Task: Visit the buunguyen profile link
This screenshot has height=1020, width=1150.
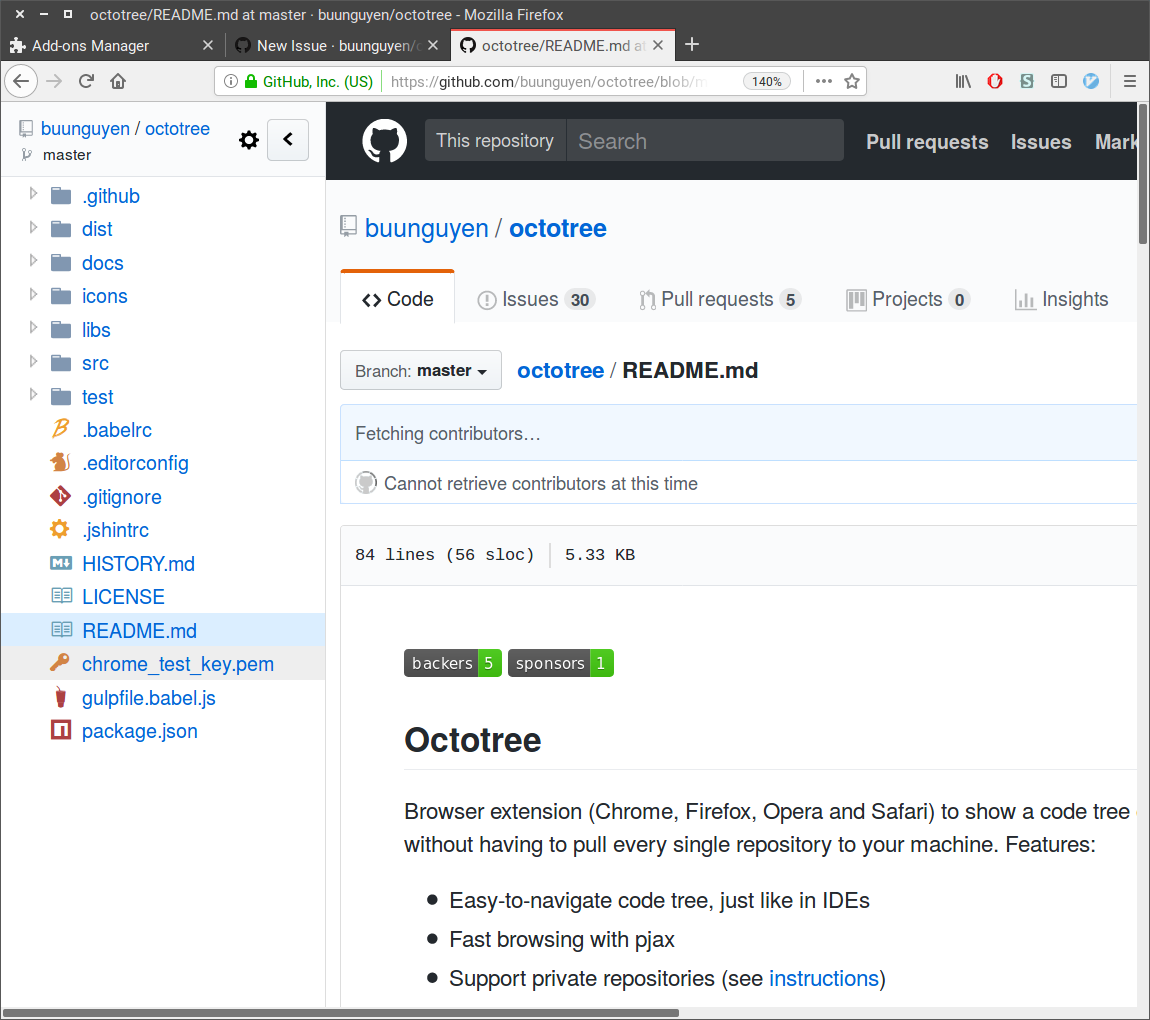Action: click(426, 228)
